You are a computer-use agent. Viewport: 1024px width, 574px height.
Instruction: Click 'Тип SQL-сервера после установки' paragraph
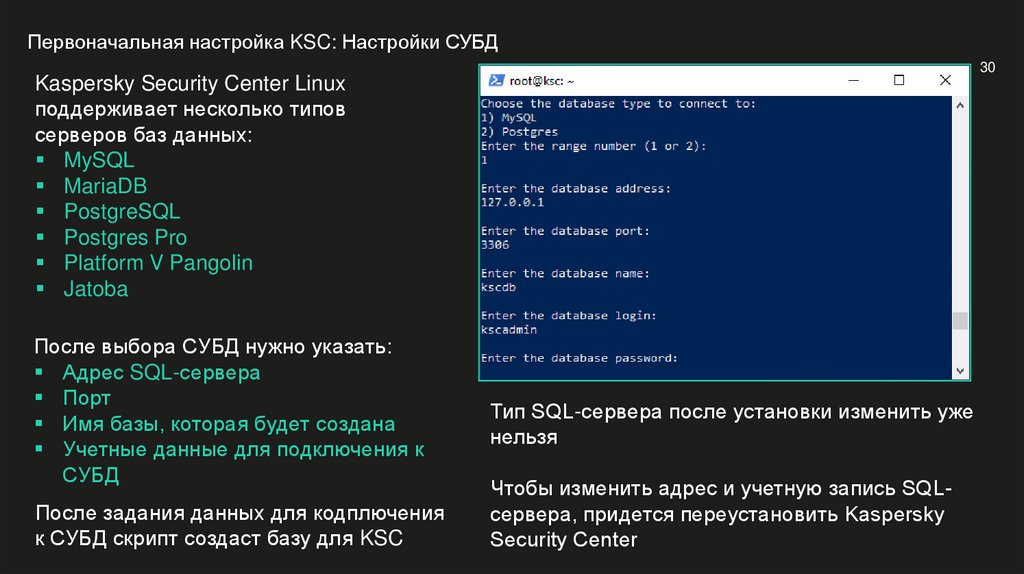[x=731, y=424]
